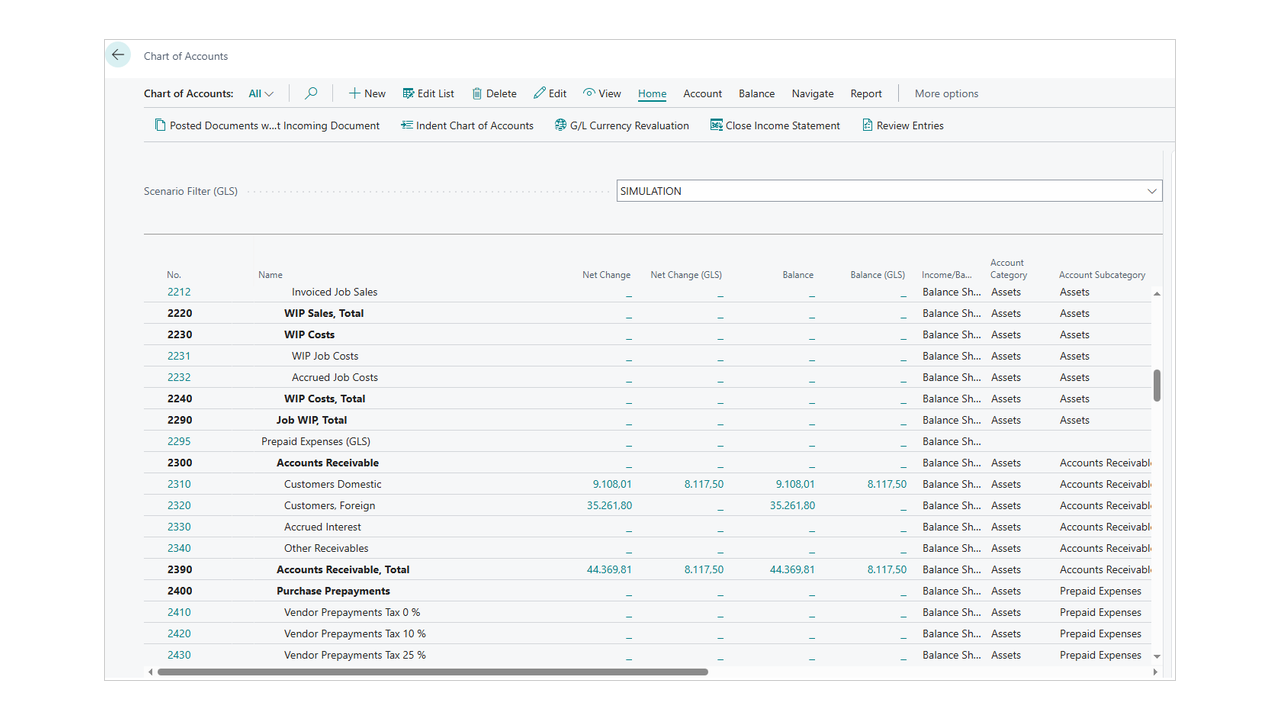Open the Navigate menu
The height and width of the screenshot is (720, 1280).
(x=813, y=93)
